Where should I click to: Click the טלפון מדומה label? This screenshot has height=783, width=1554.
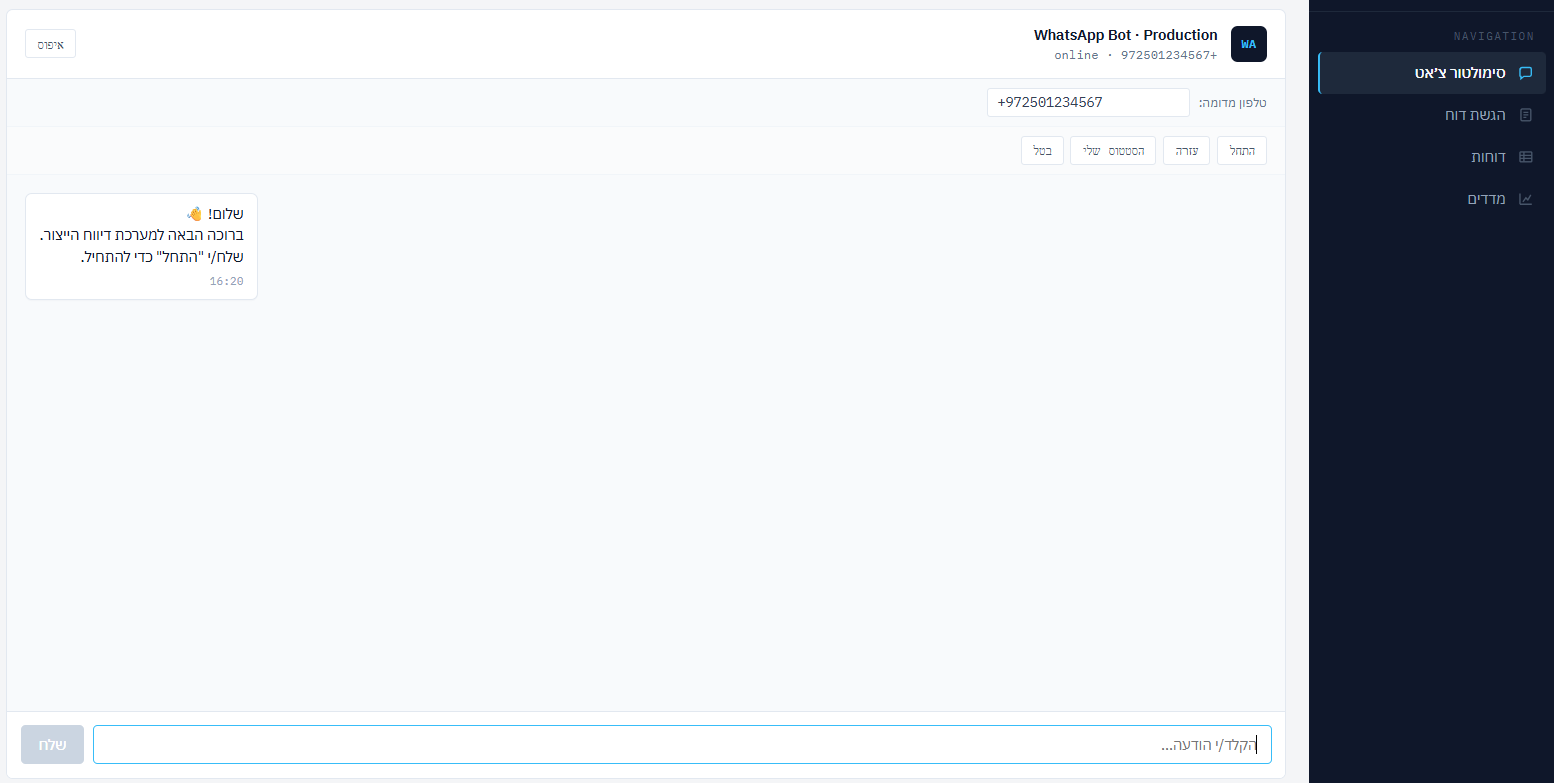coord(1233,103)
